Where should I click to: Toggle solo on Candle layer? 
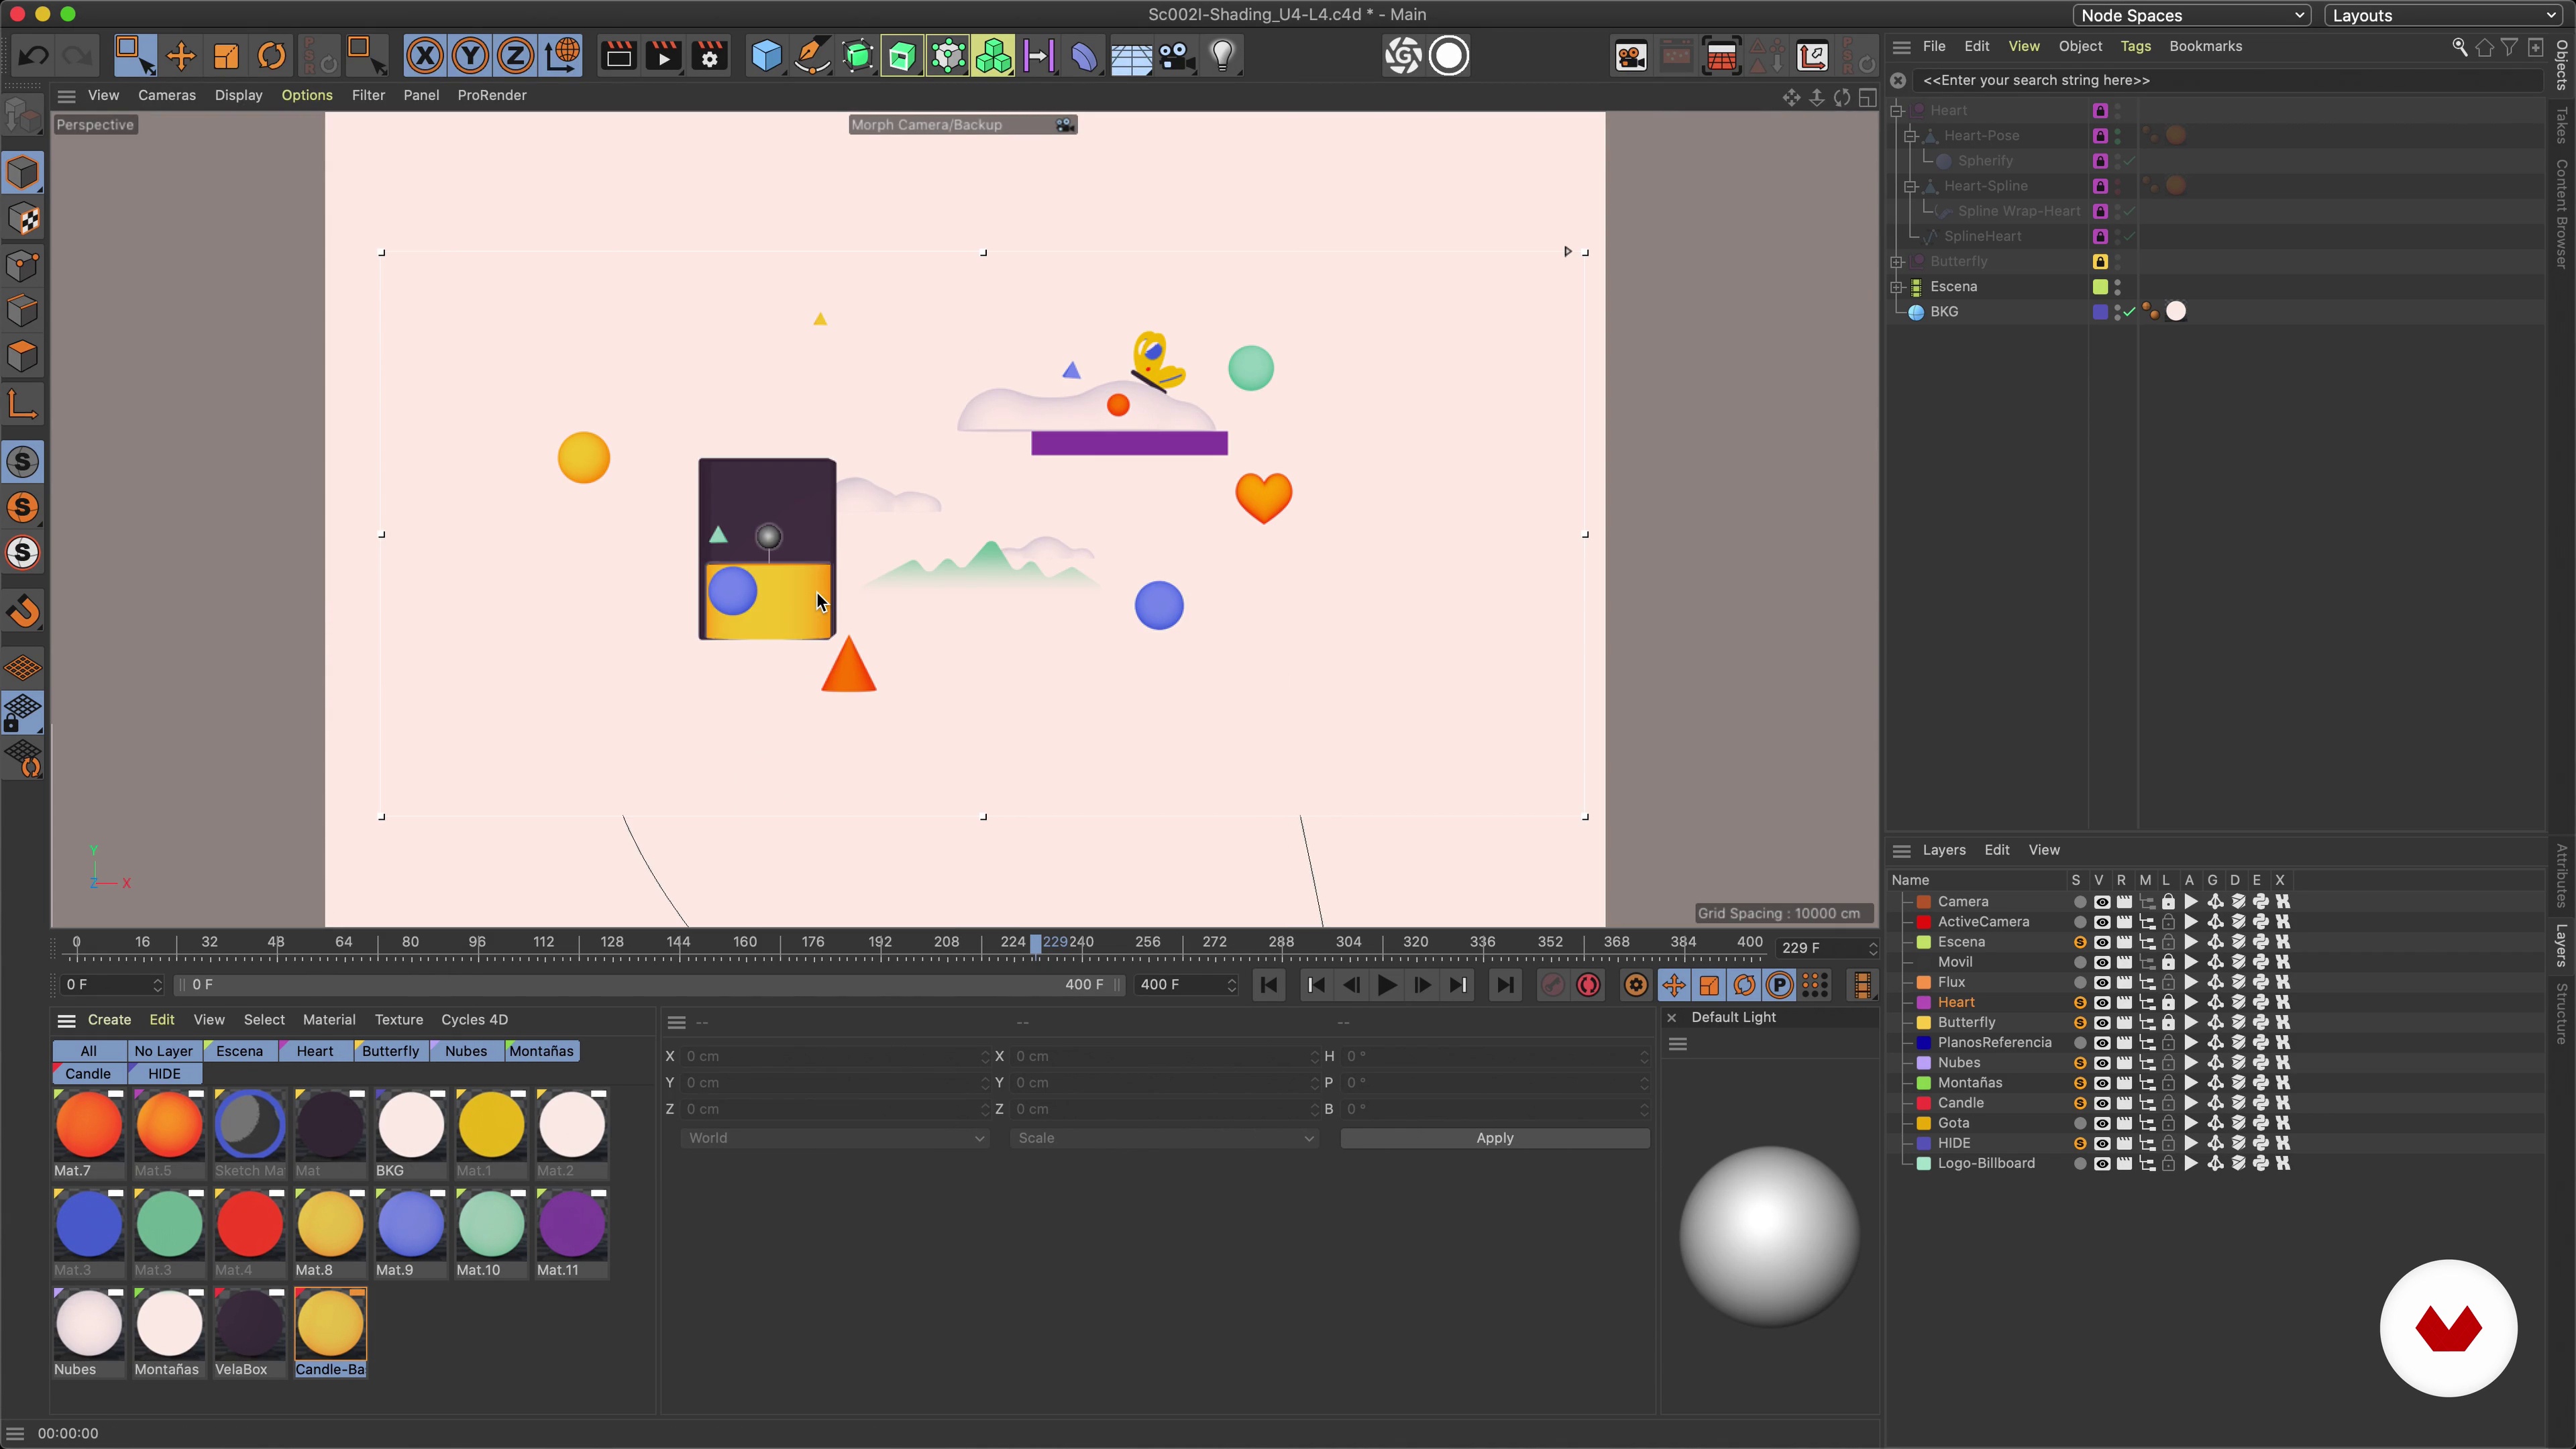coord(2080,1103)
